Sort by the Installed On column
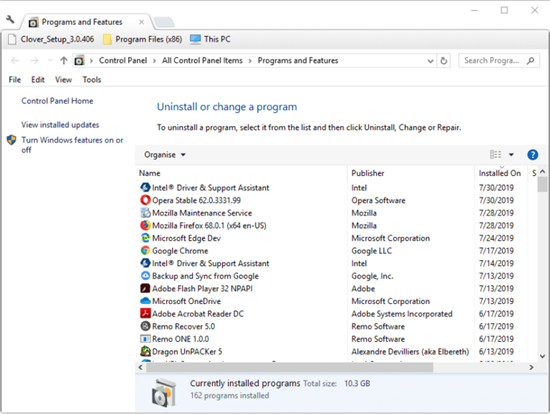The height and width of the screenshot is (414, 550). [499, 173]
